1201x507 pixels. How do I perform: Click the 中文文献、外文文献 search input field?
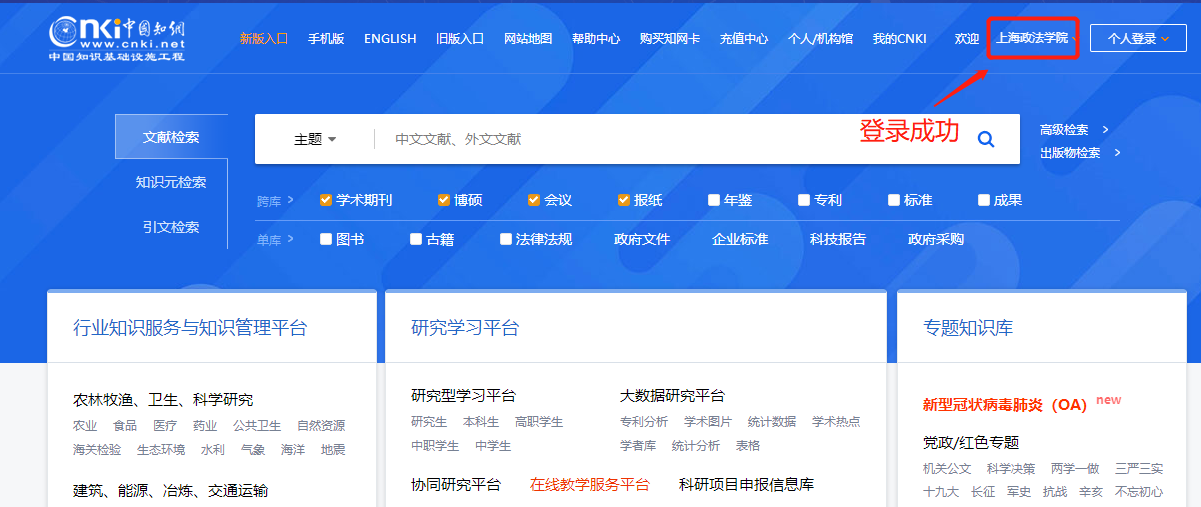600,139
